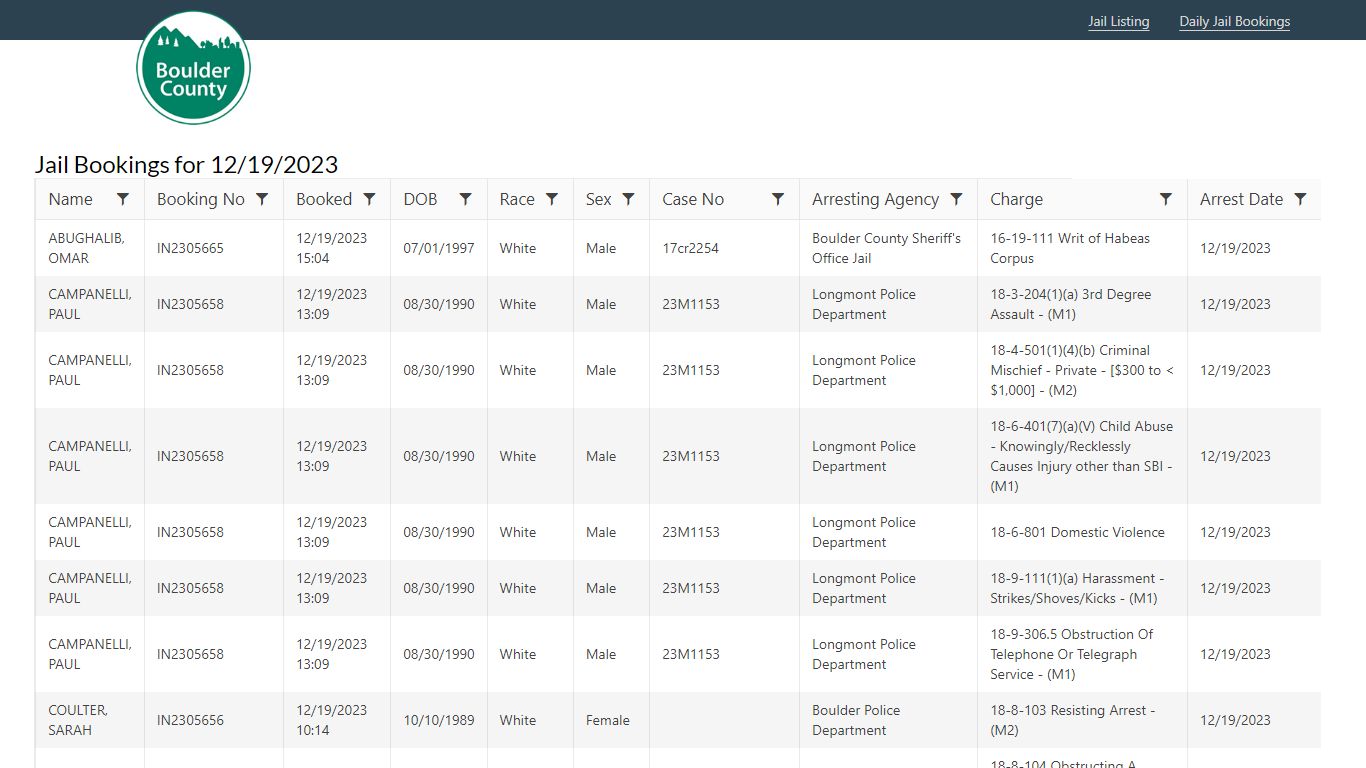Sort by Charge column header
Screen dimensions: 1366x768
1016,199
